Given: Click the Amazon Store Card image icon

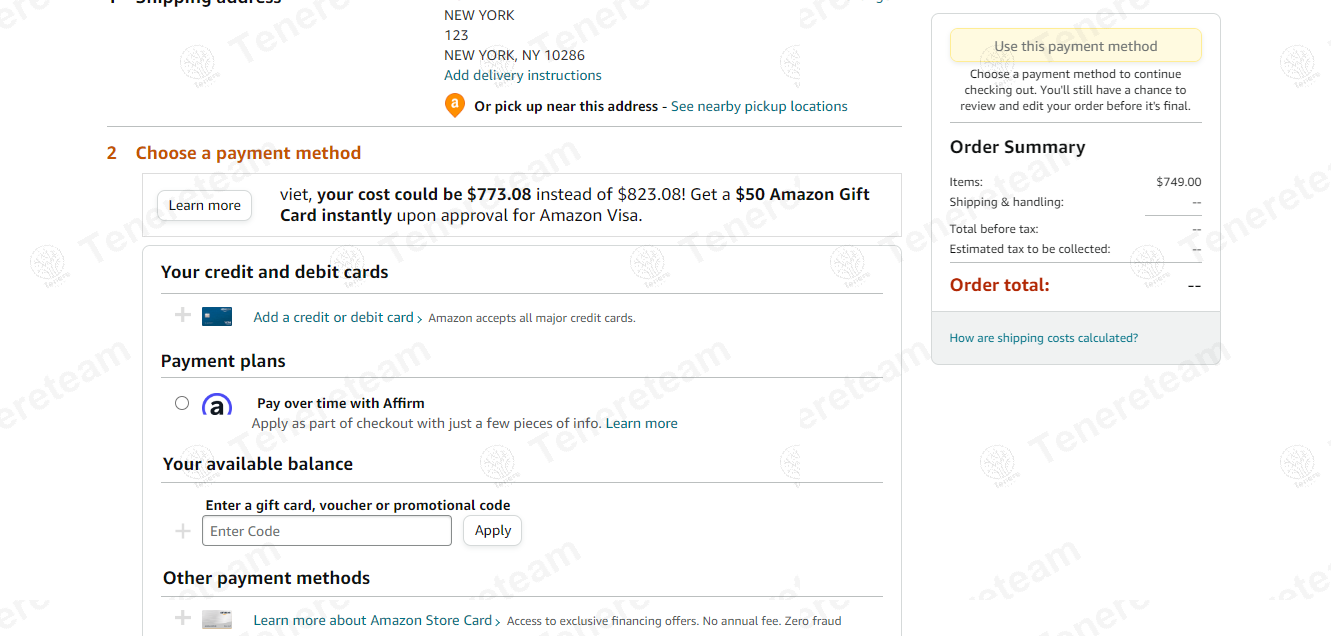Looking at the screenshot, I should tap(217, 620).
